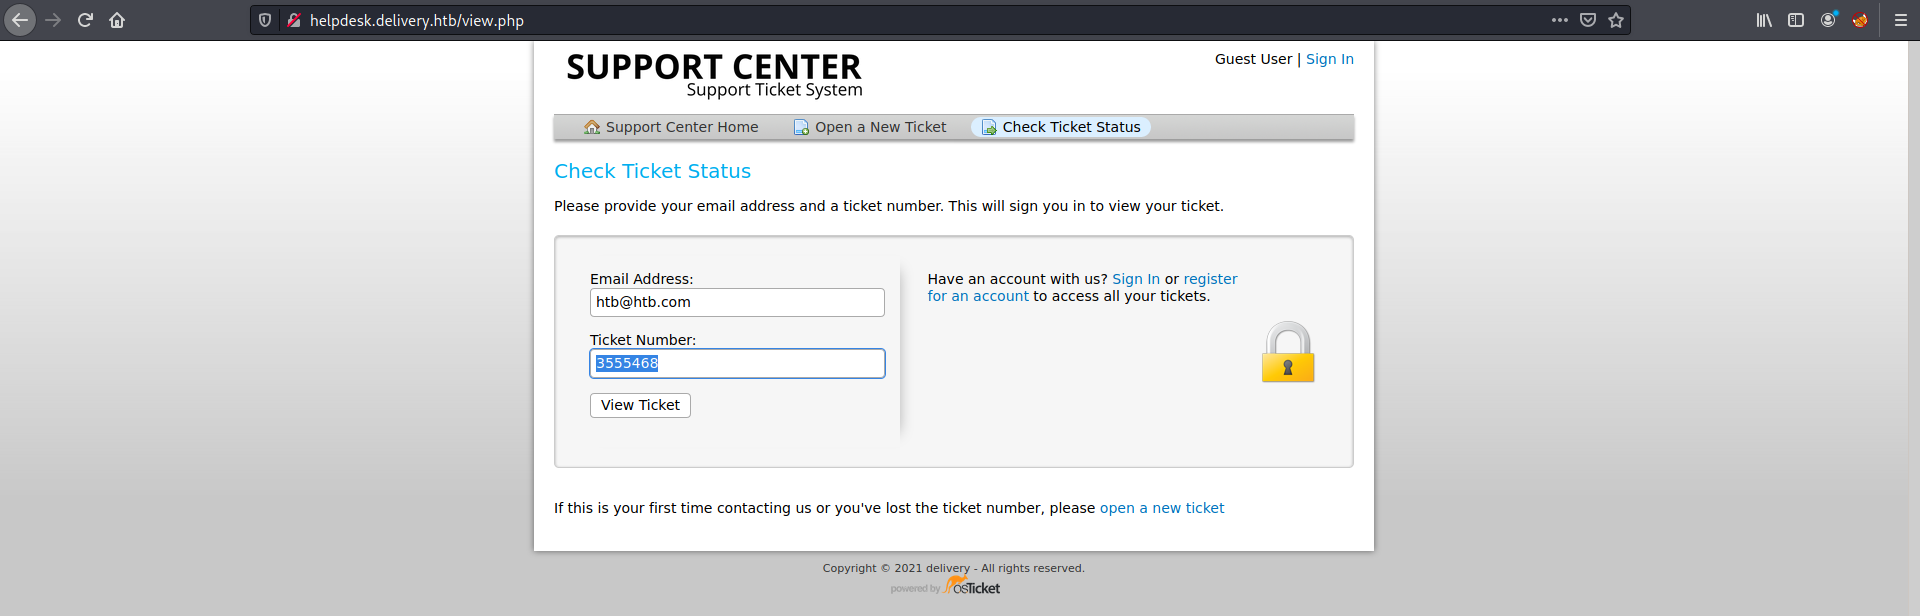Open the page actions three-dot menu
1920x616 pixels.
coord(1558,19)
